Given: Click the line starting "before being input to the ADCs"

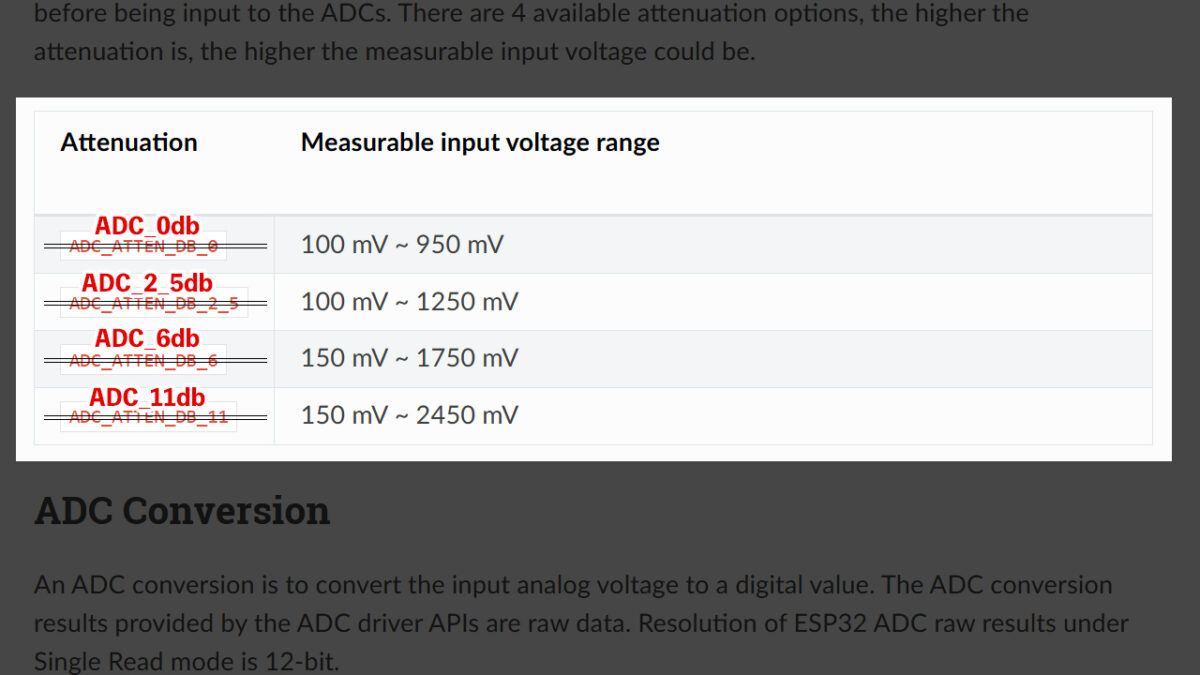Looking at the screenshot, I should [531, 15].
